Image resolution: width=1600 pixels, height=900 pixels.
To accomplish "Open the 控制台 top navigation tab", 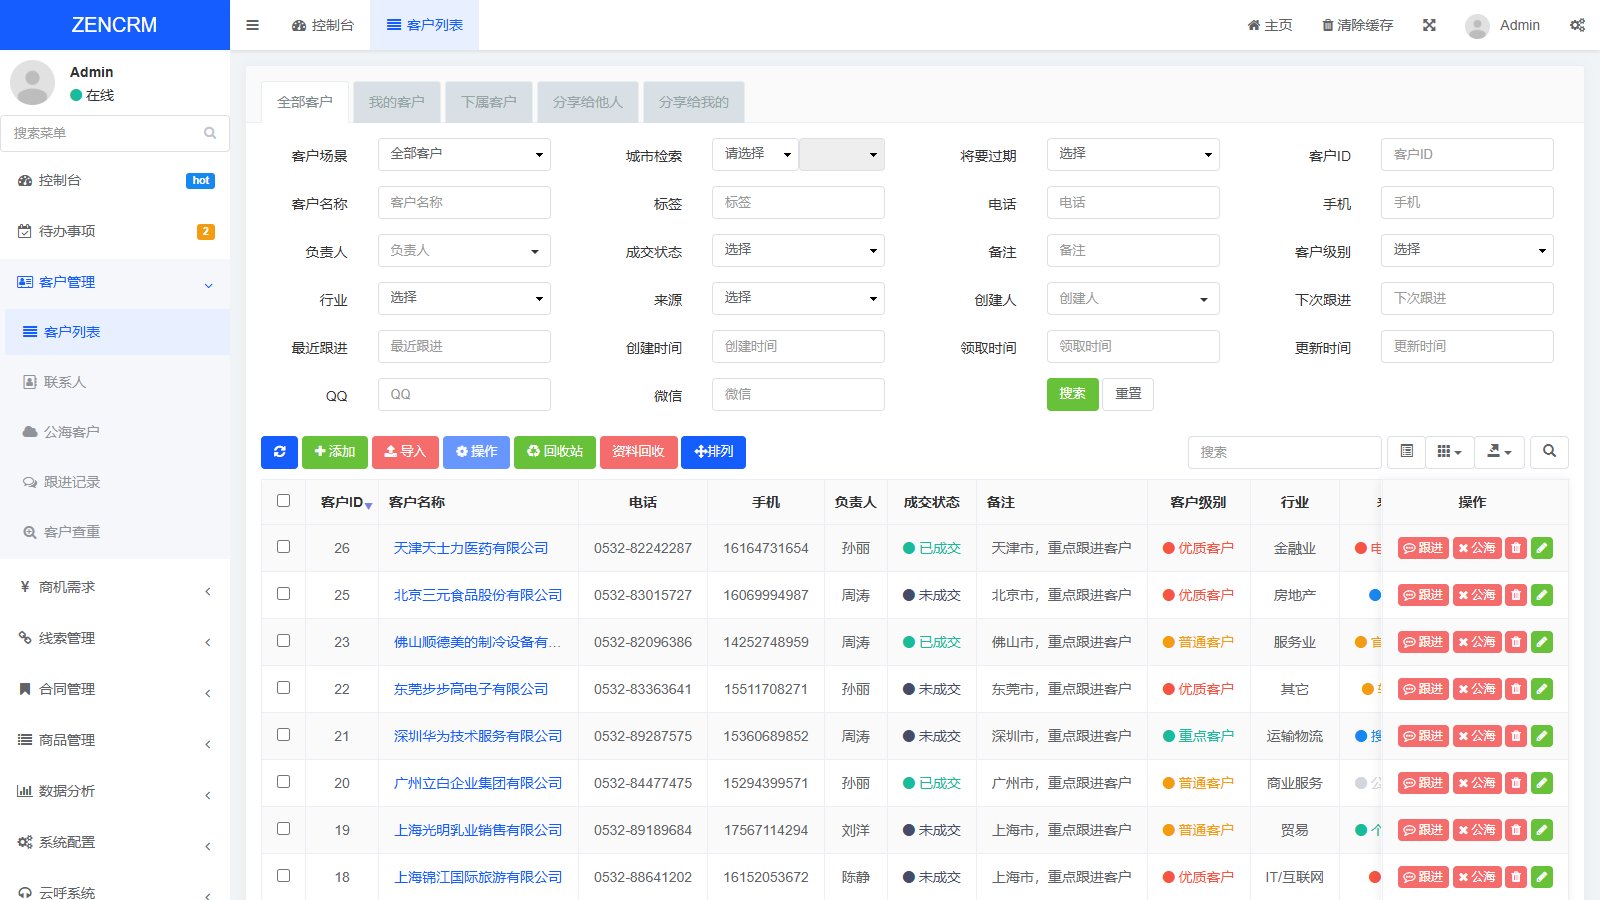I will tap(322, 25).
